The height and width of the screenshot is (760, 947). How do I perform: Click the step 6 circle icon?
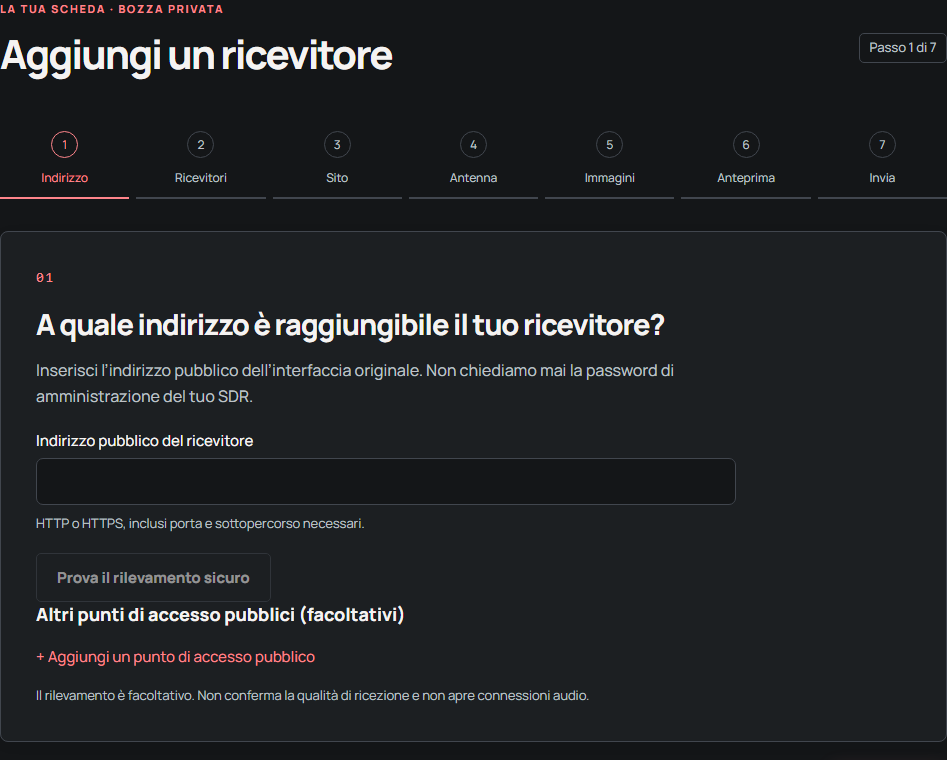pos(746,144)
